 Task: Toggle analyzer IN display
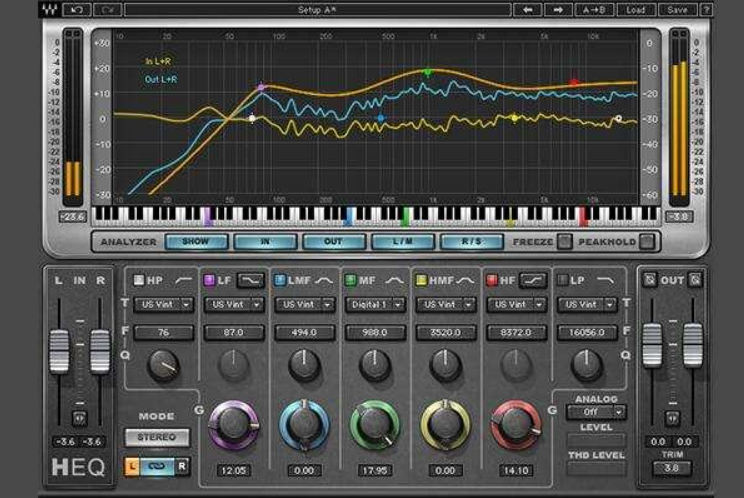[x=265, y=241]
